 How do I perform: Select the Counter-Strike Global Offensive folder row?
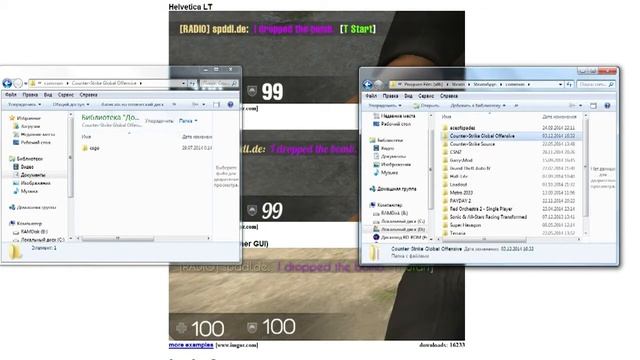point(513,136)
